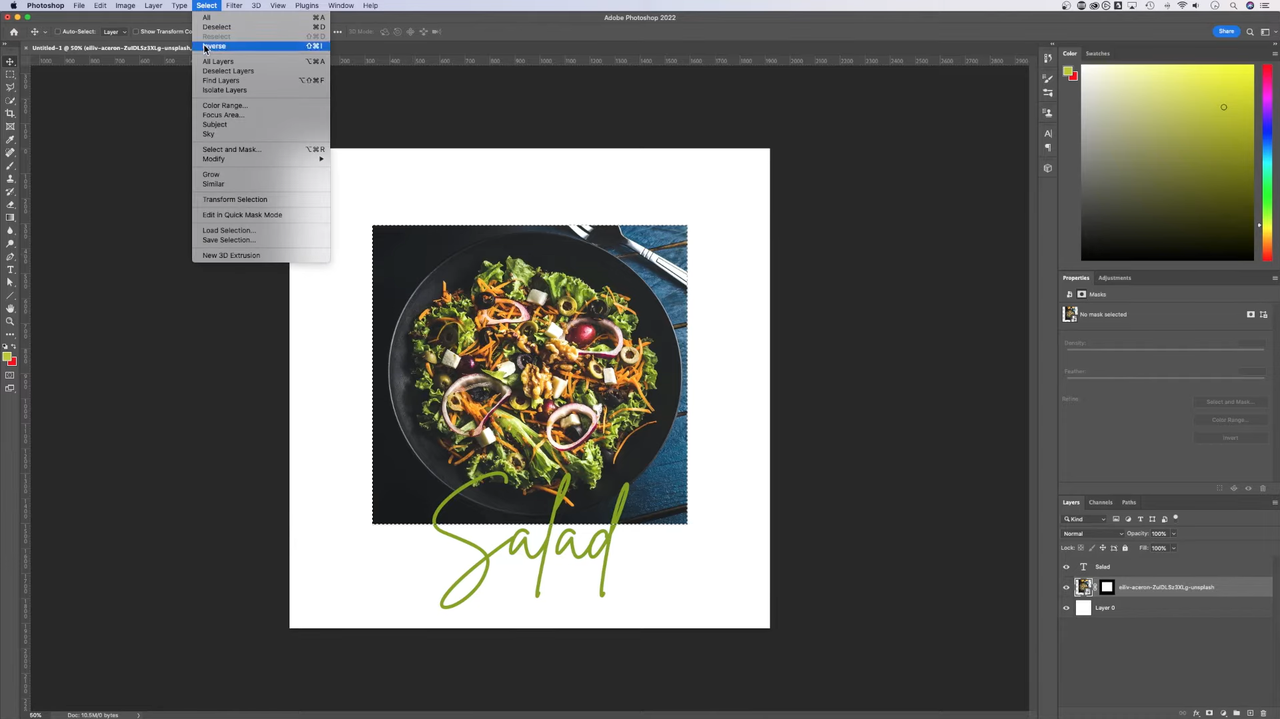Open the Kind filter dropdown
This screenshot has height=719, width=1280.
[x=1084, y=519]
